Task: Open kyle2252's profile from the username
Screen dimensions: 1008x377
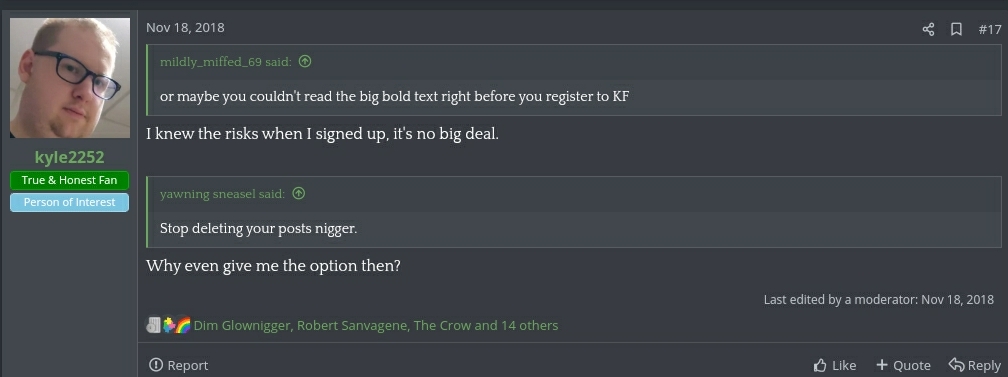Action: click(x=69, y=157)
